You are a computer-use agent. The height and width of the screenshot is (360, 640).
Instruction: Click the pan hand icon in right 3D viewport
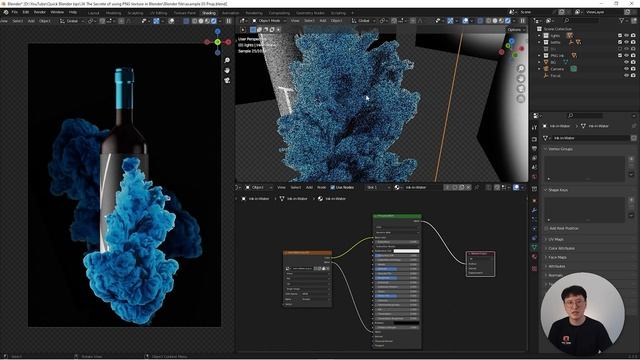521,78
